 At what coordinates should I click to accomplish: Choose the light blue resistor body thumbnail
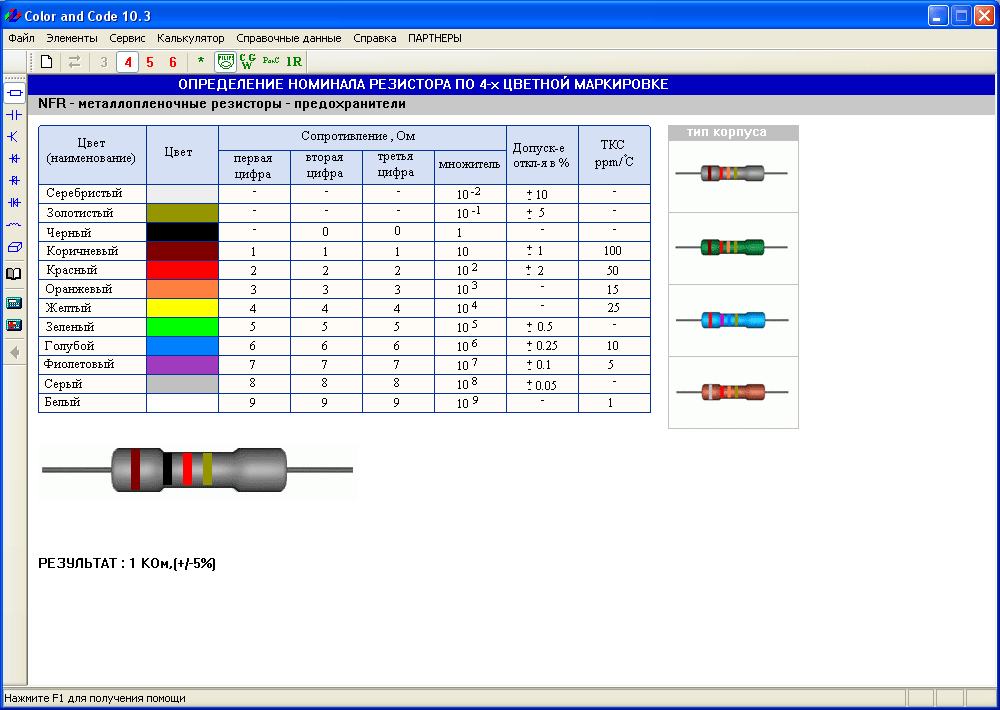click(x=733, y=320)
